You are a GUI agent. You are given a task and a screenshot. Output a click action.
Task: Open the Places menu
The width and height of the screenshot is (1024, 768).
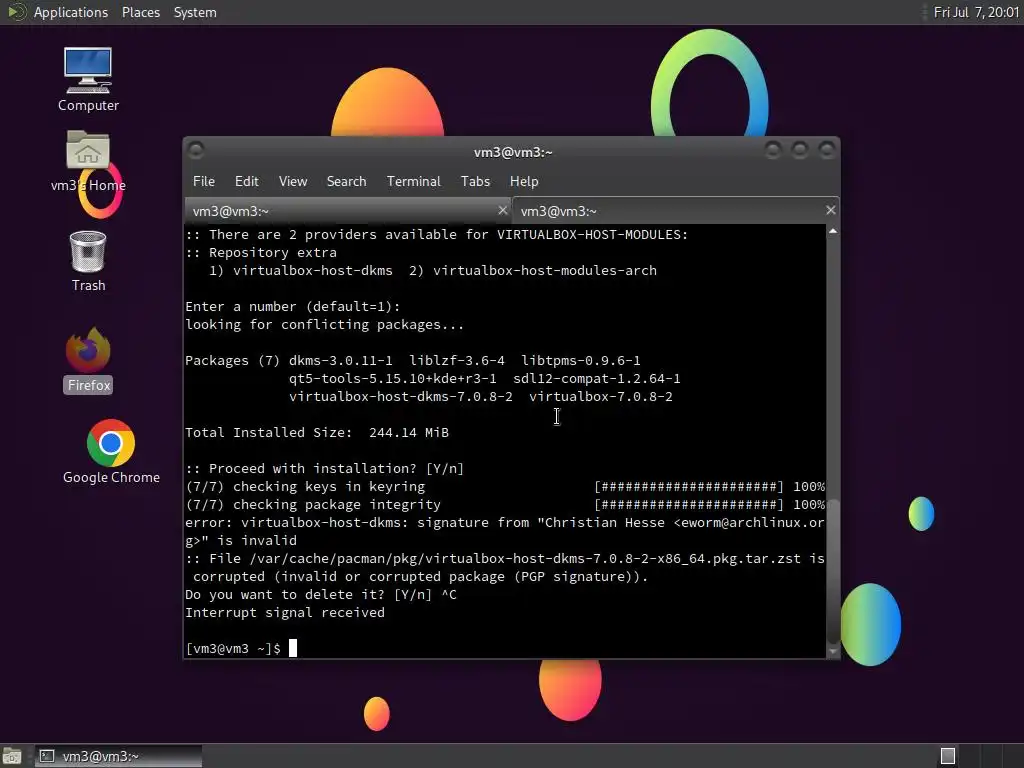(x=140, y=12)
